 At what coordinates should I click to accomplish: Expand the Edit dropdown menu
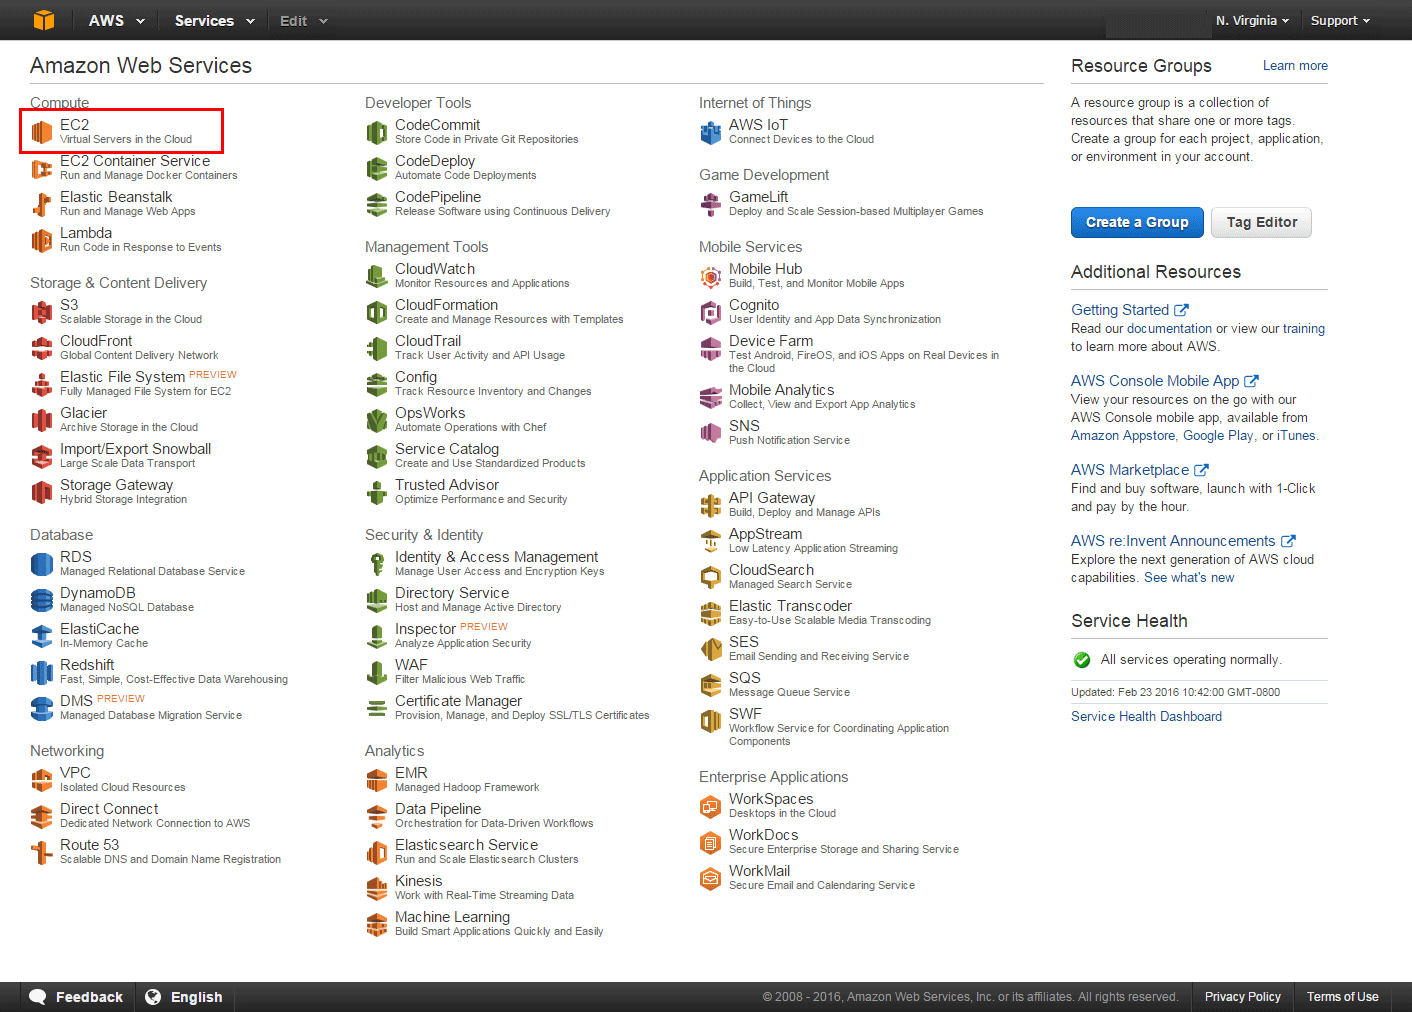[304, 20]
